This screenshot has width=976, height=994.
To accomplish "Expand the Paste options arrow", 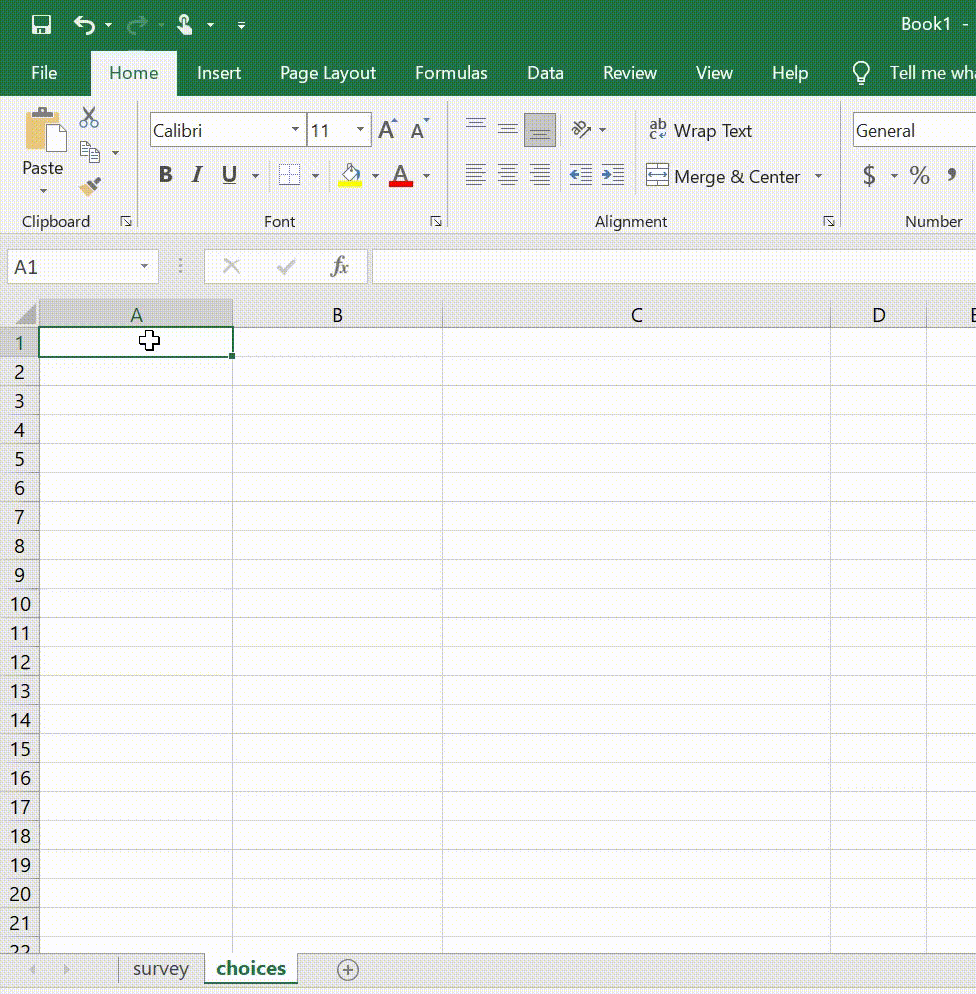I will pyautogui.click(x=43, y=190).
